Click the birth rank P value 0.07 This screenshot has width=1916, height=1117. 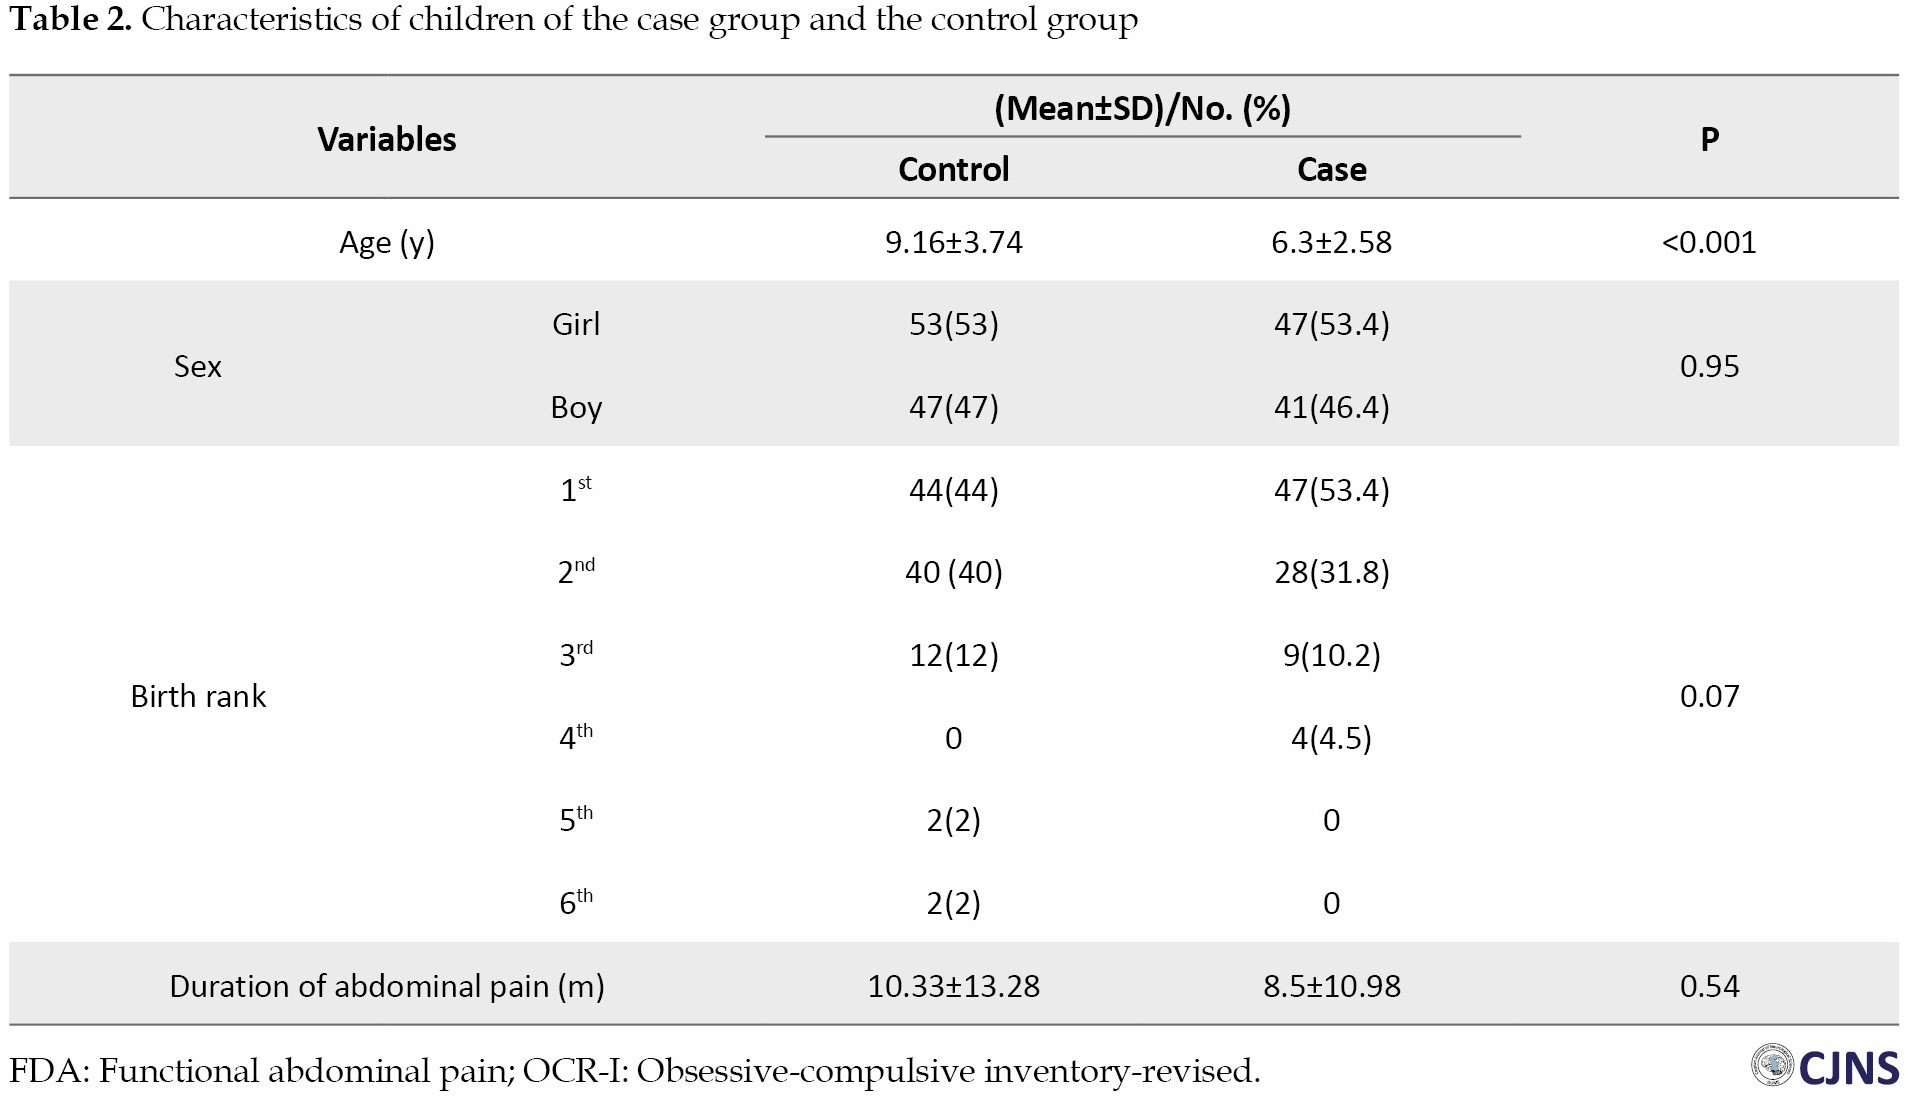click(1709, 696)
